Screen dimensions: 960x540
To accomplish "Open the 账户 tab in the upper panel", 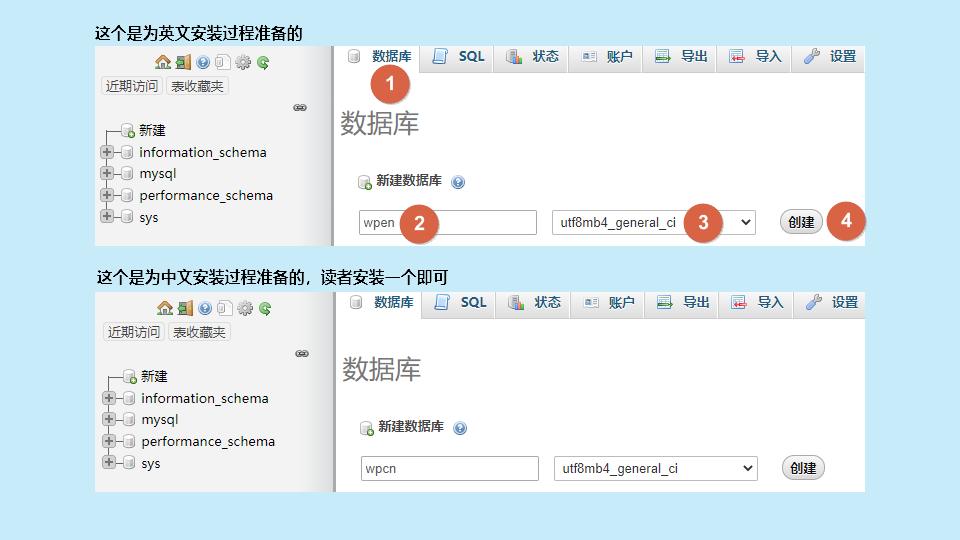I will 606,57.
